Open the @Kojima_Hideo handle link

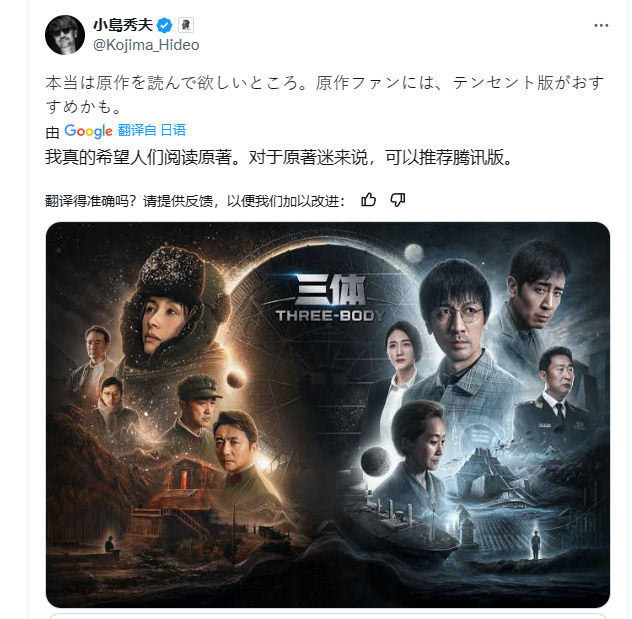coord(146,45)
